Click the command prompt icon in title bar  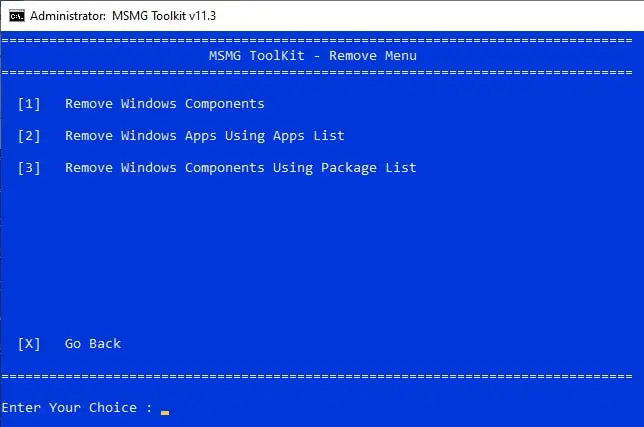coord(17,16)
